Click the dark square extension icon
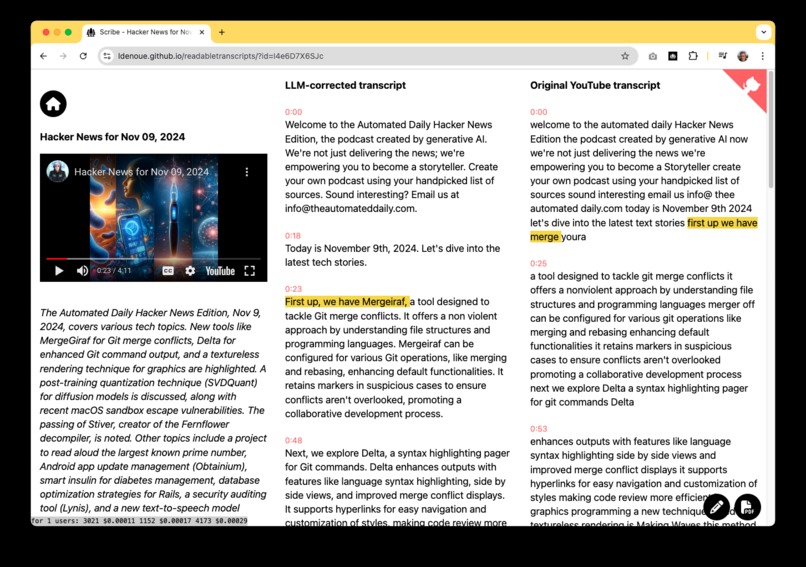 click(x=672, y=56)
